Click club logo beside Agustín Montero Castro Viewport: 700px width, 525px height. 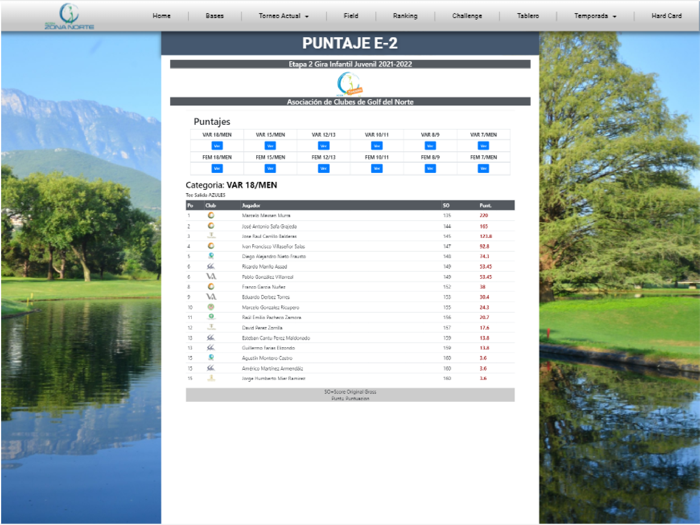click(x=211, y=358)
